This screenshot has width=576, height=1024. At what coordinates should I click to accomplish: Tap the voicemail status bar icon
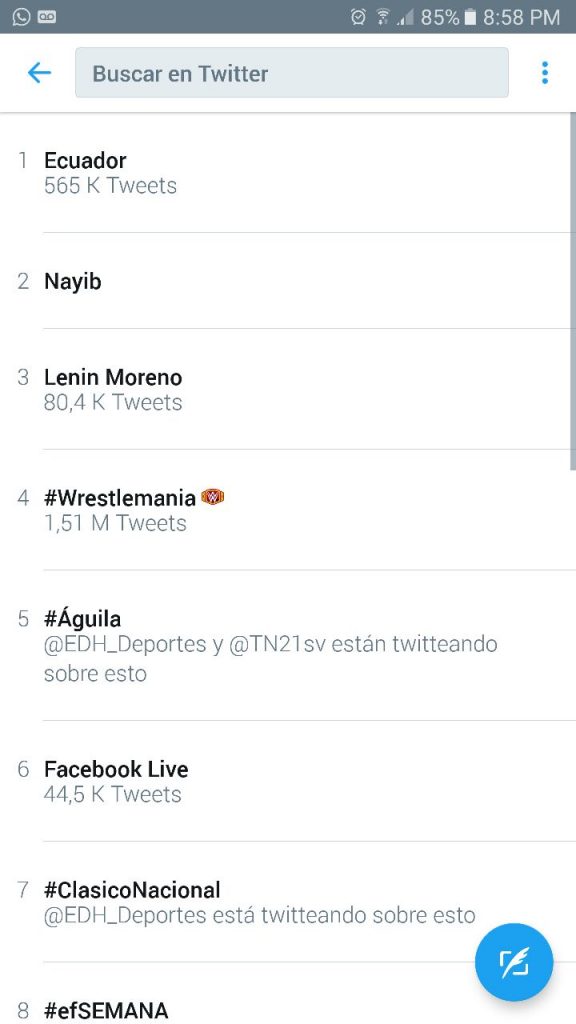[47, 17]
